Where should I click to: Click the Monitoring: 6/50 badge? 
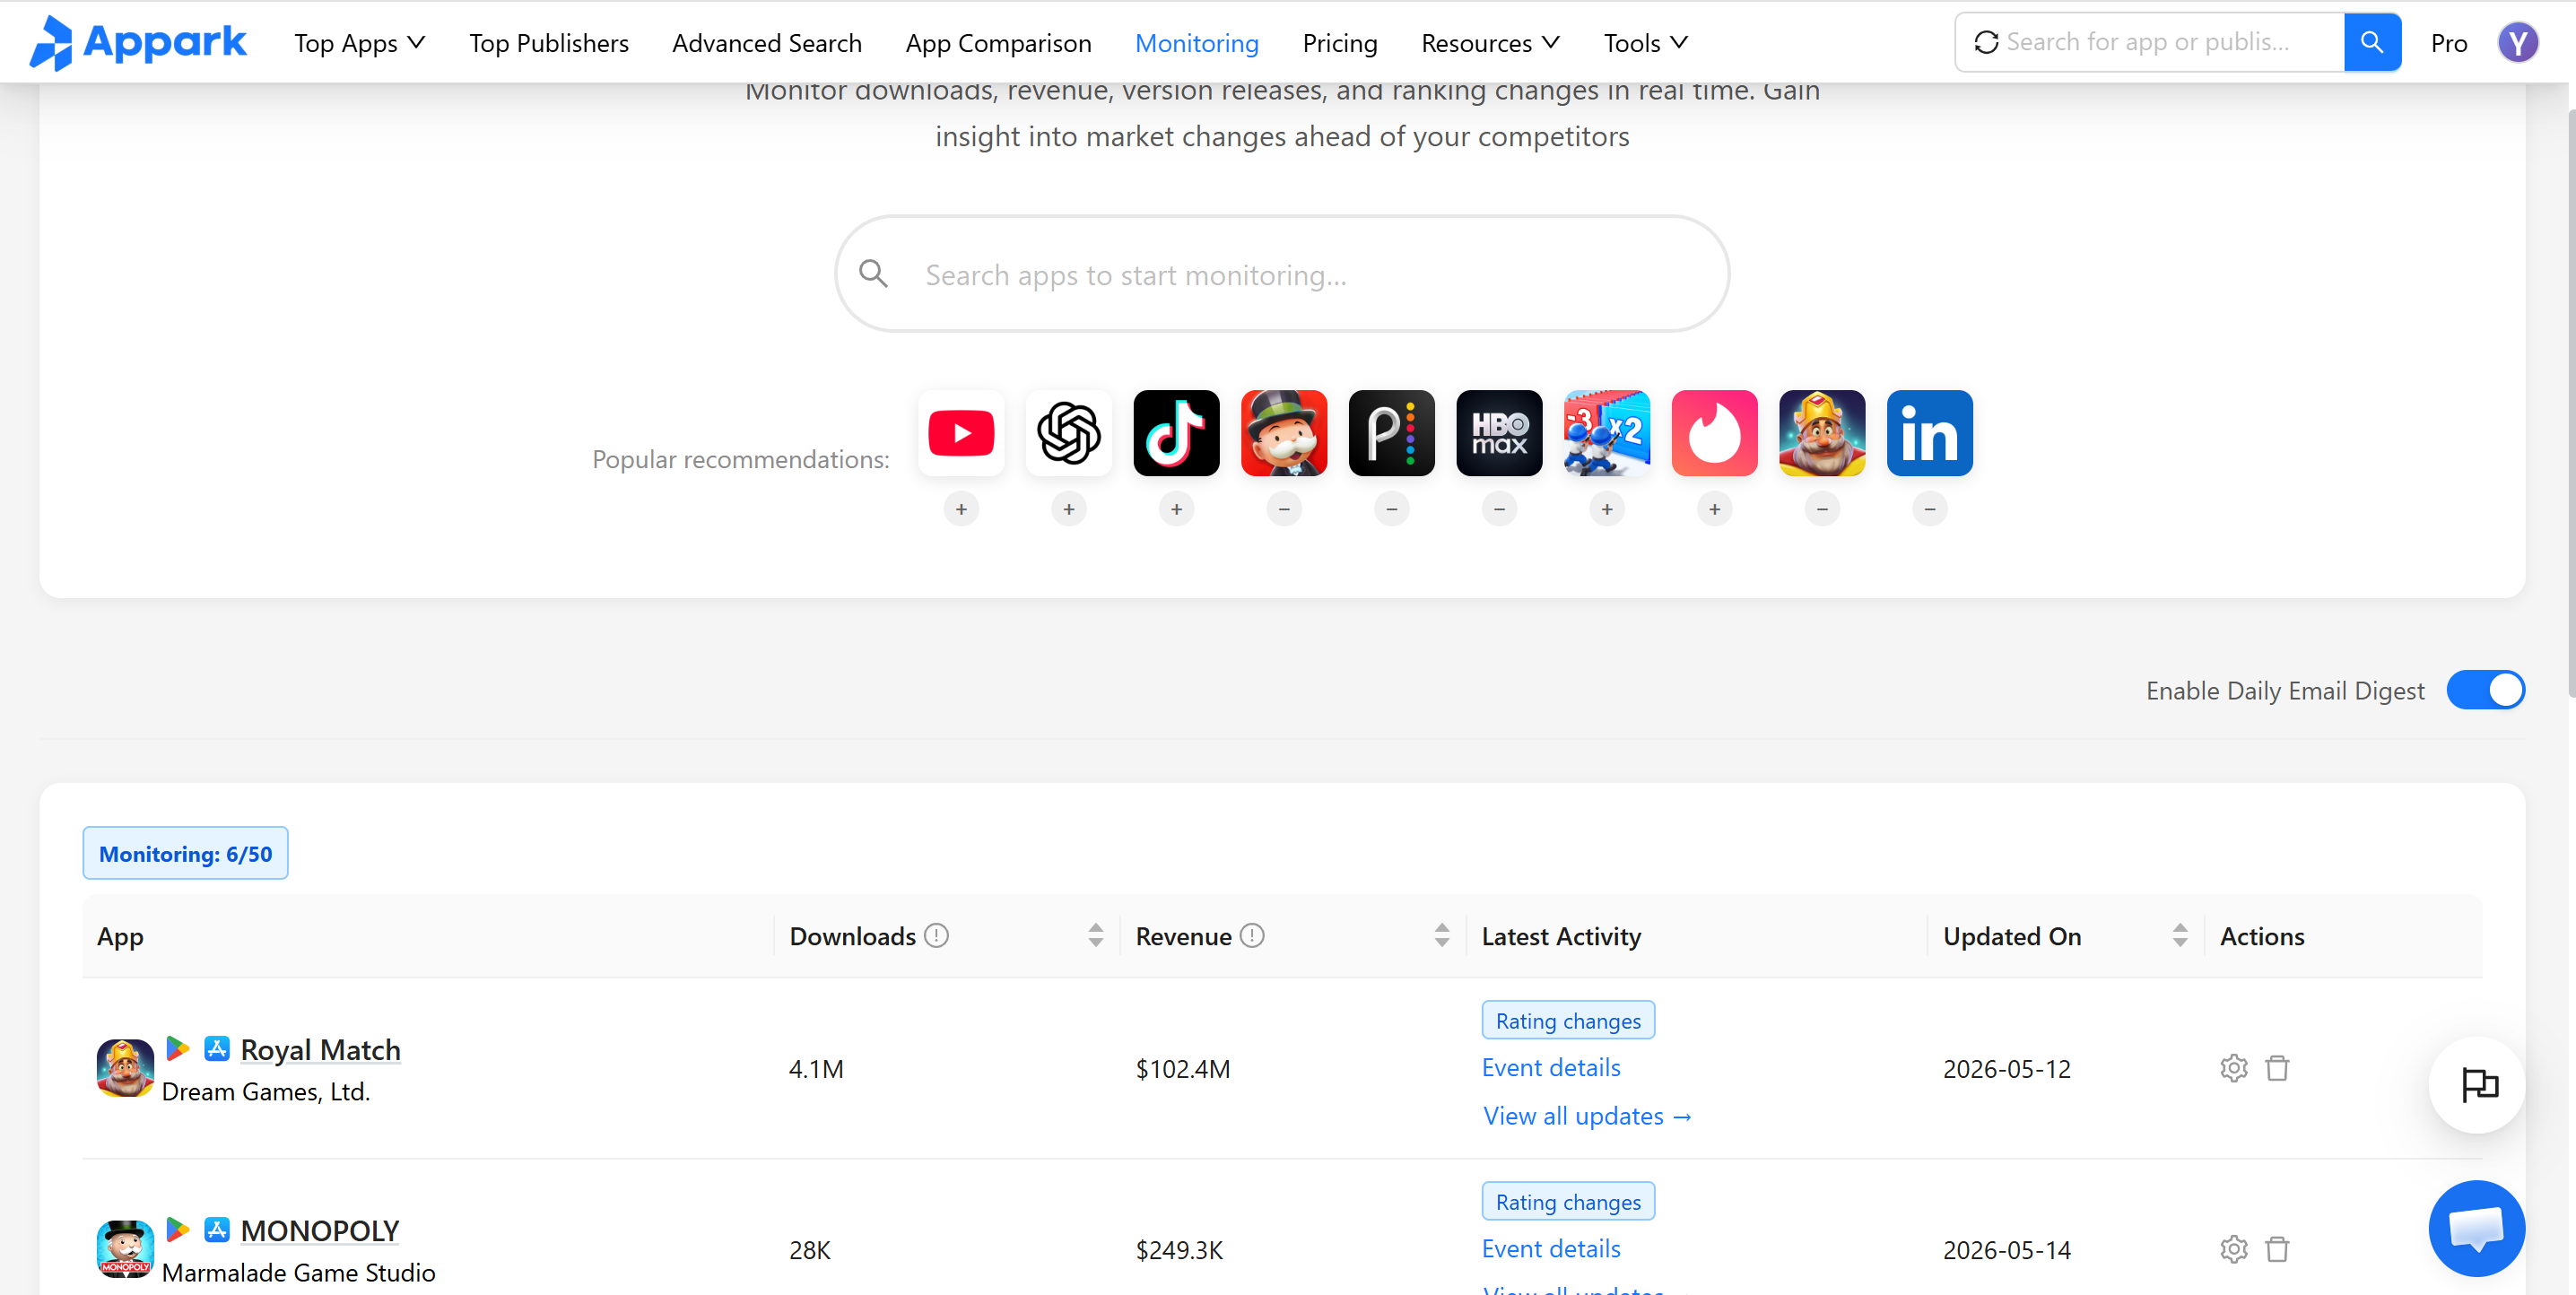(185, 853)
